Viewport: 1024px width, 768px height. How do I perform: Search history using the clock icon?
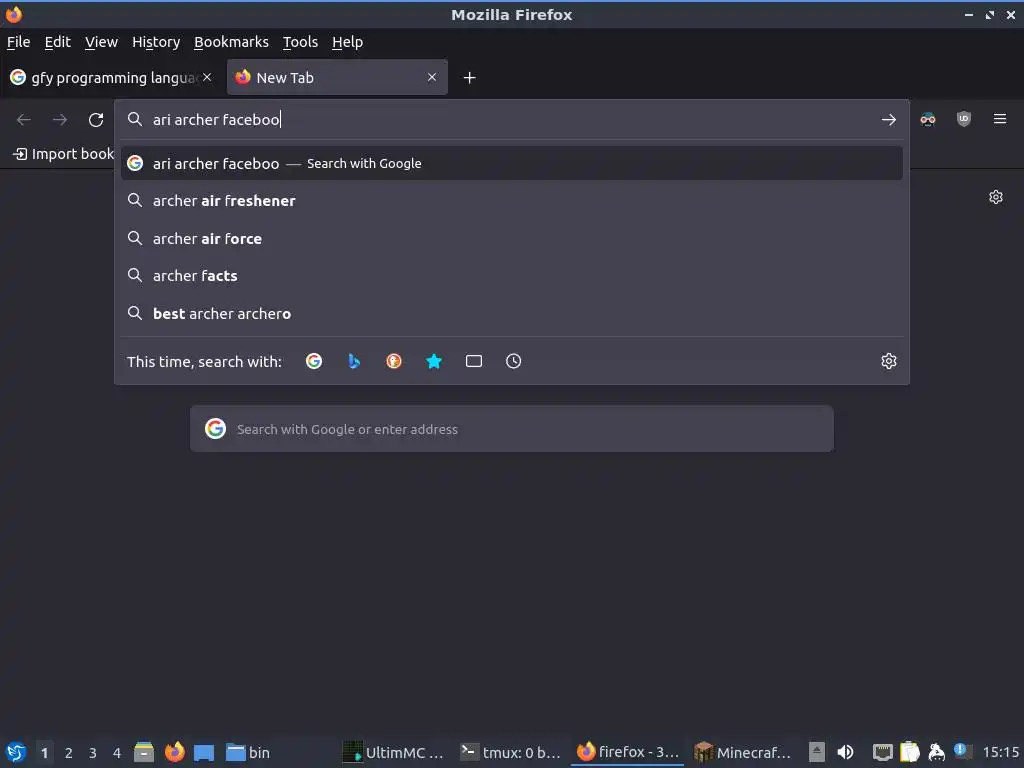point(513,361)
